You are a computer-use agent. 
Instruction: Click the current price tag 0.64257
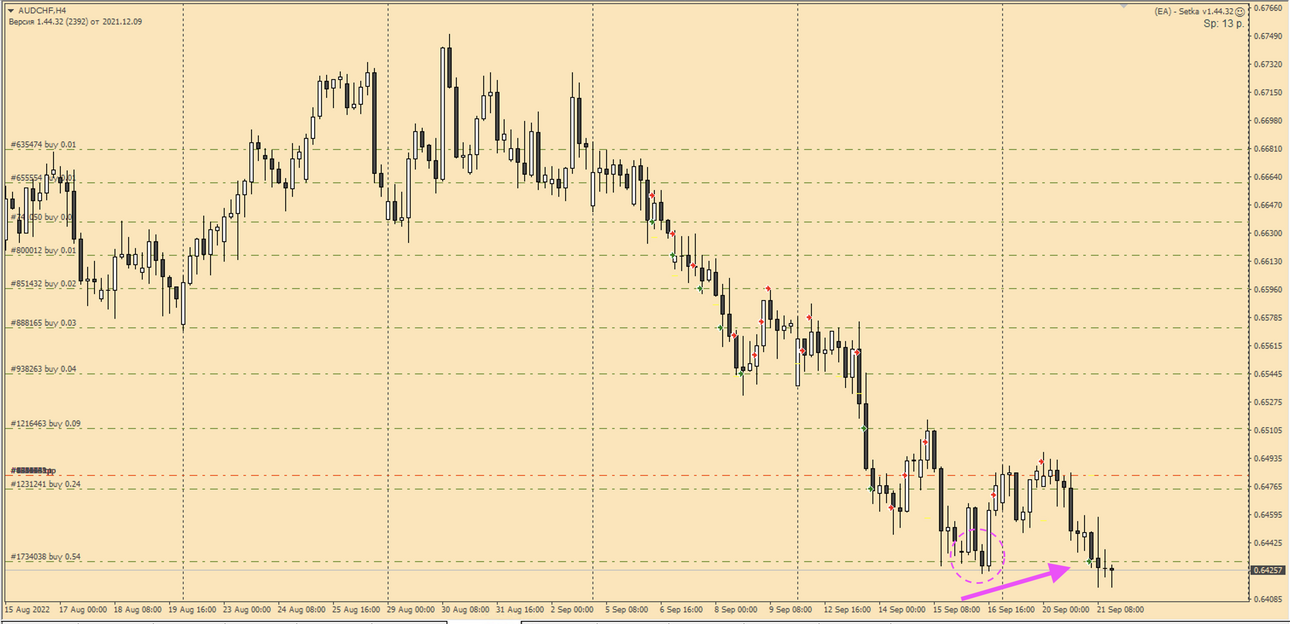1268,570
